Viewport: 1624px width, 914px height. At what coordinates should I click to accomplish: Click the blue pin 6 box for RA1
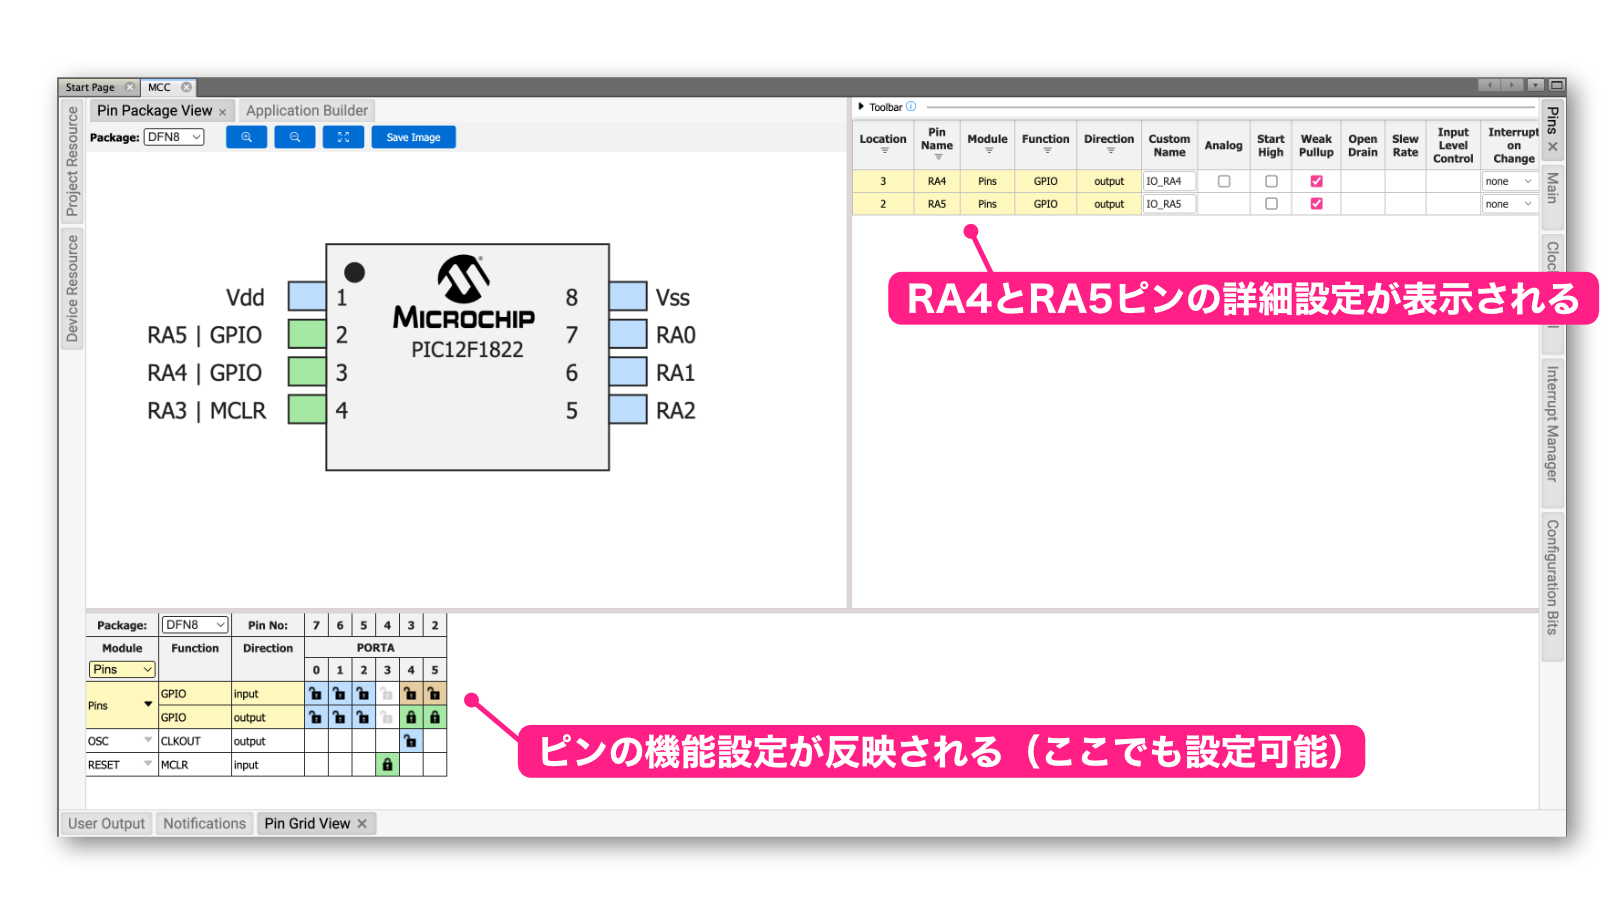click(x=628, y=372)
